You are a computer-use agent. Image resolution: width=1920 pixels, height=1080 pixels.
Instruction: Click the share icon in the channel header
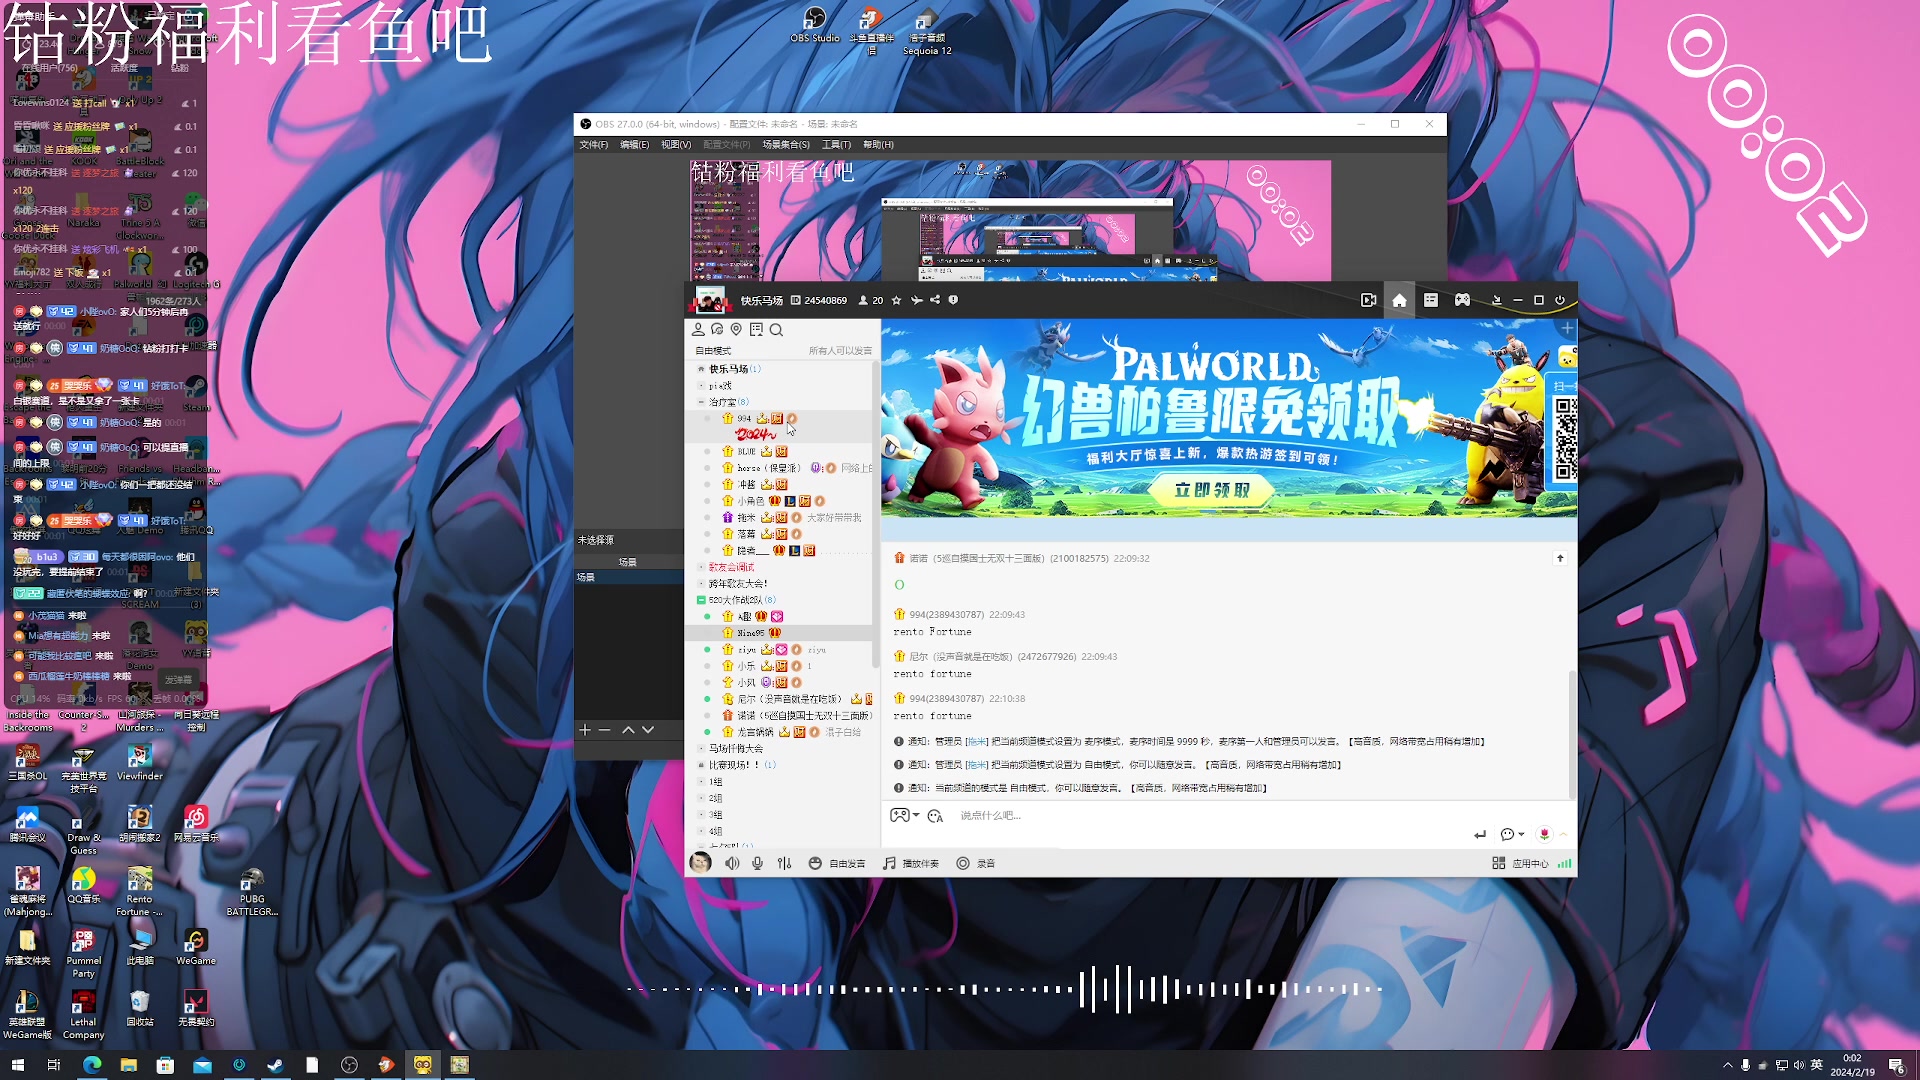coord(935,300)
